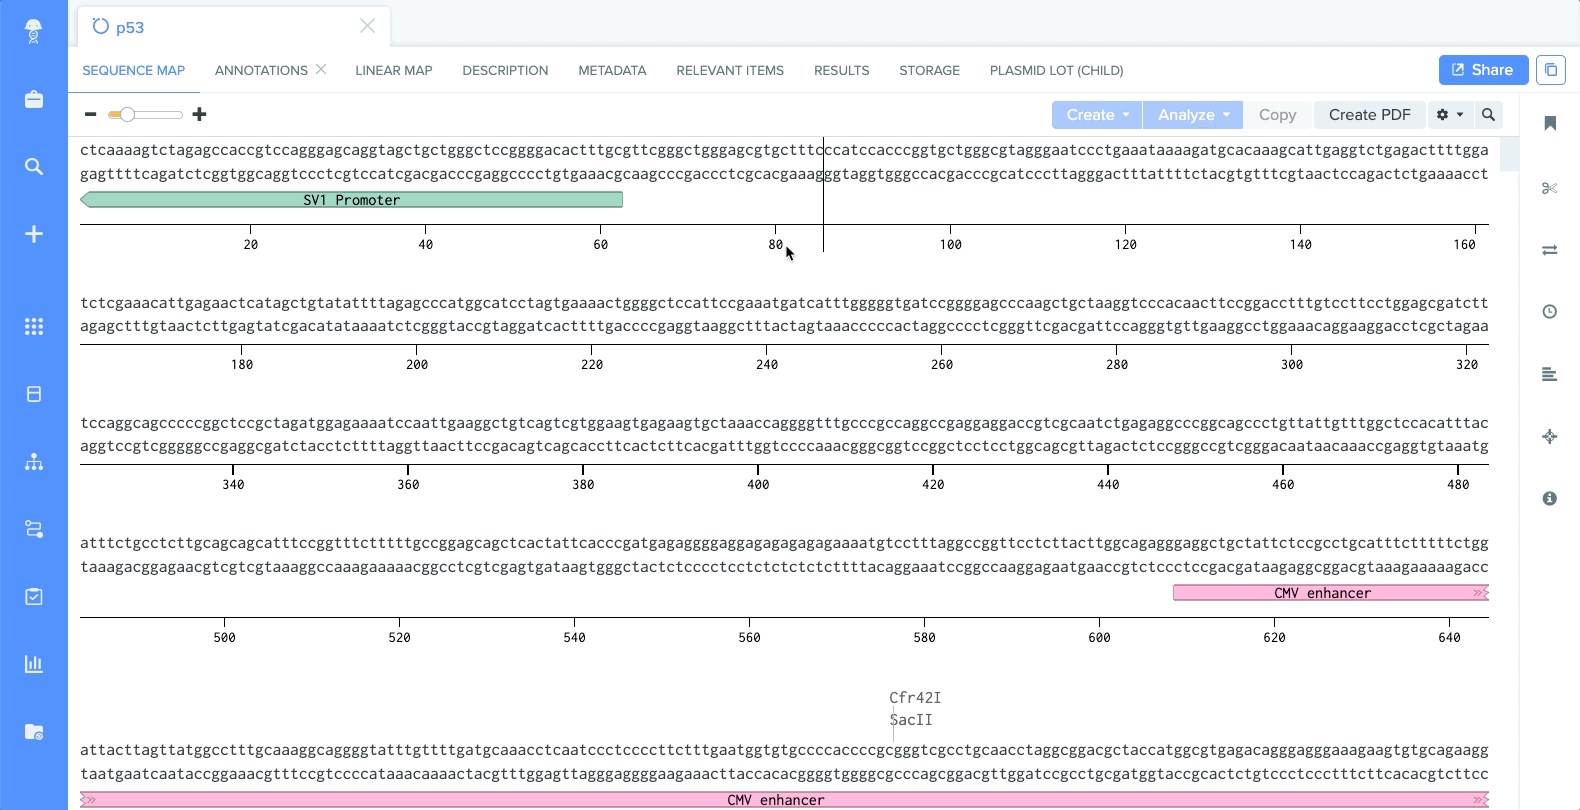Open the Description tab
1580x810 pixels.
(x=505, y=70)
